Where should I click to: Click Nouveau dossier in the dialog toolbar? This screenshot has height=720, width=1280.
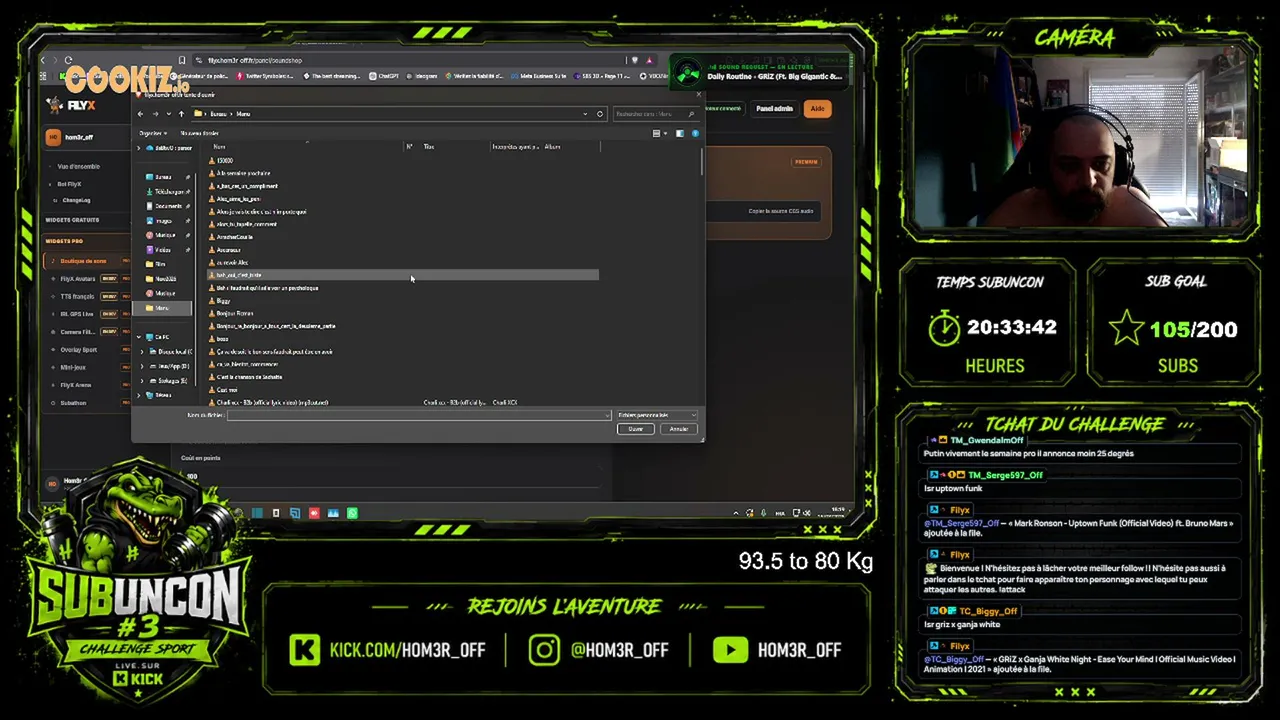199,133
